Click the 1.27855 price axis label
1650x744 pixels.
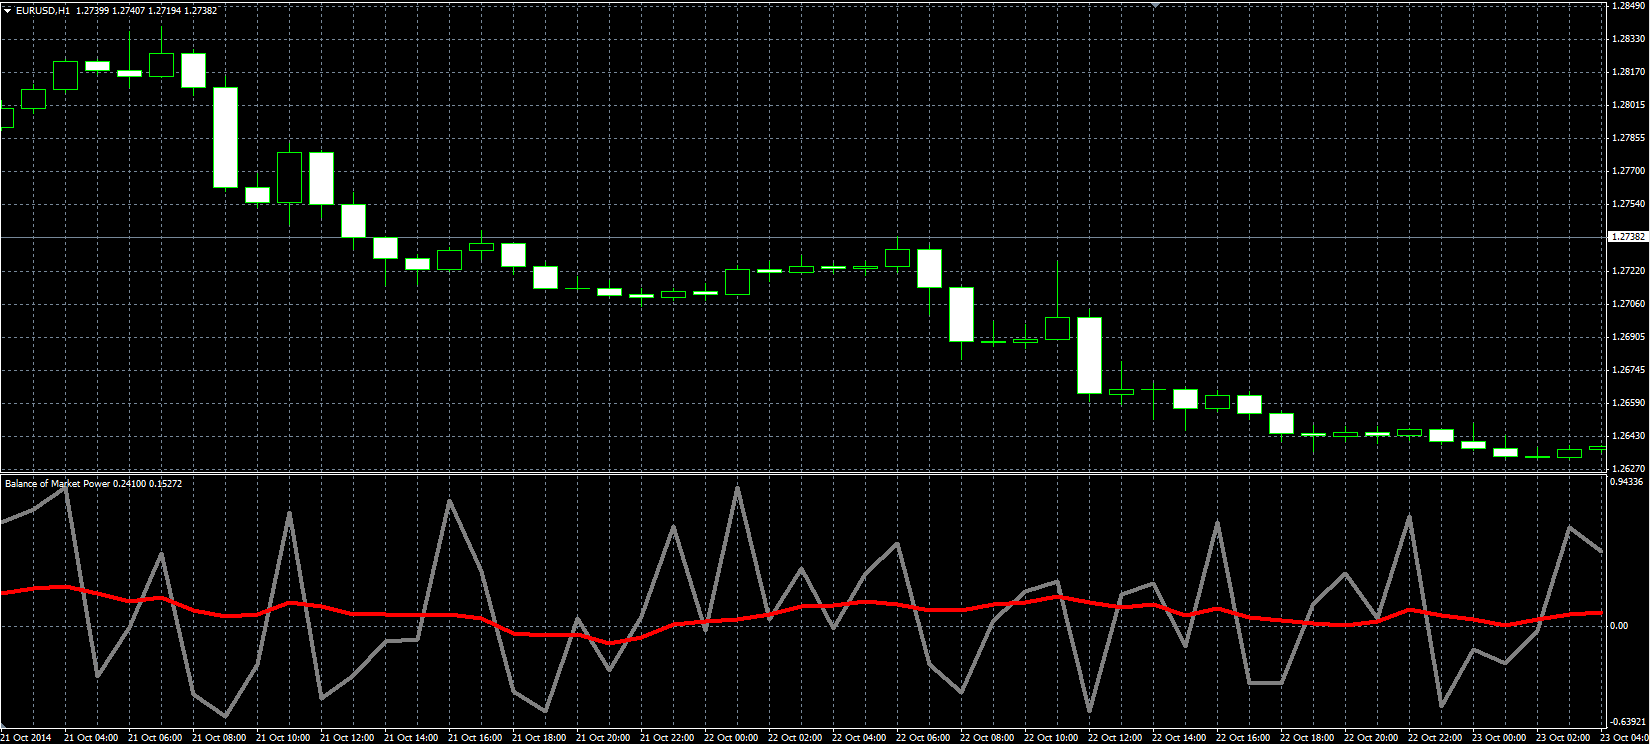pos(1628,138)
